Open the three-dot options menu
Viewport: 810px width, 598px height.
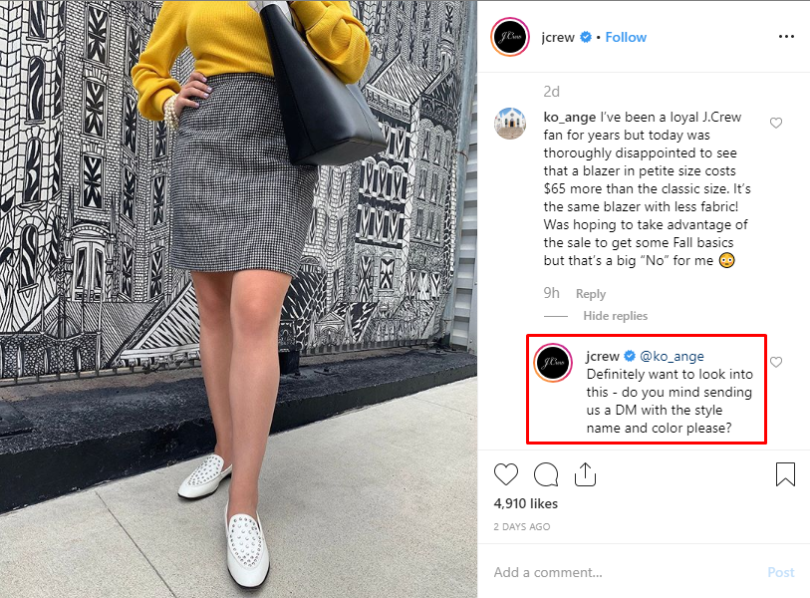pos(786,37)
